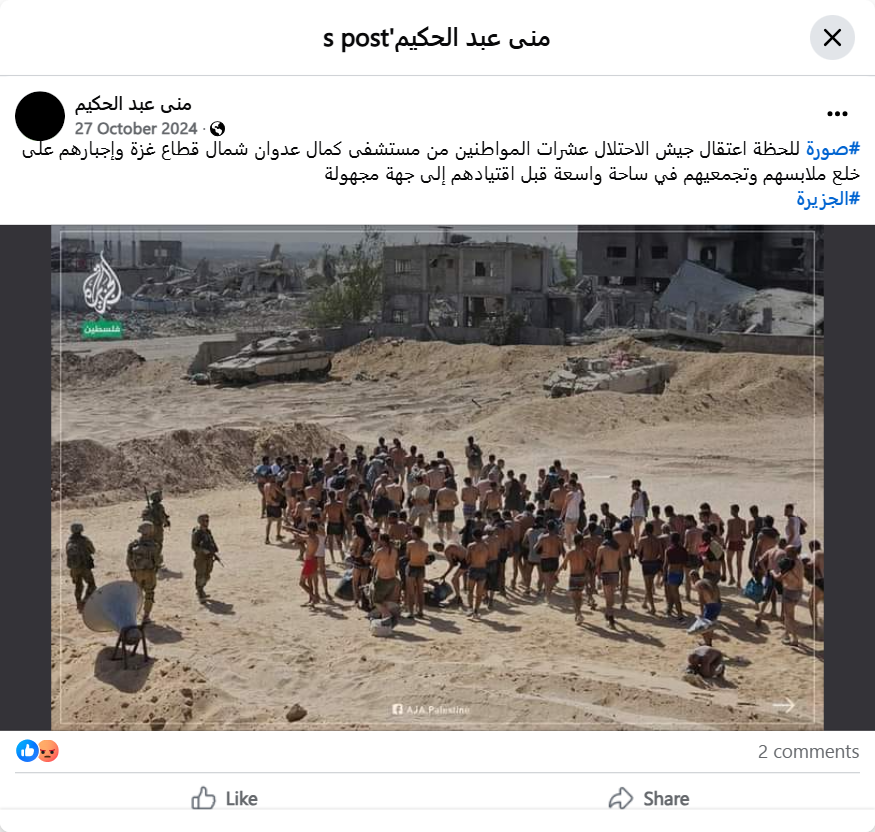Image resolution: width=875 pixels, height=832 pixels.
Task: Click the author's black profile picture
Action: pos(40,117)
